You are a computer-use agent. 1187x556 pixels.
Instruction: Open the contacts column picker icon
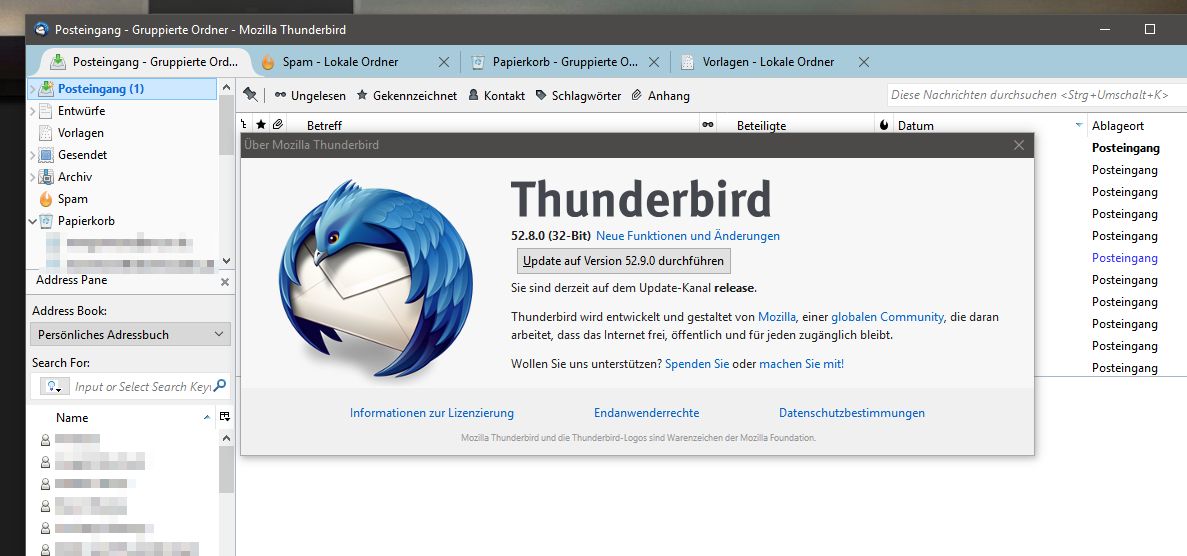[225, 417]
